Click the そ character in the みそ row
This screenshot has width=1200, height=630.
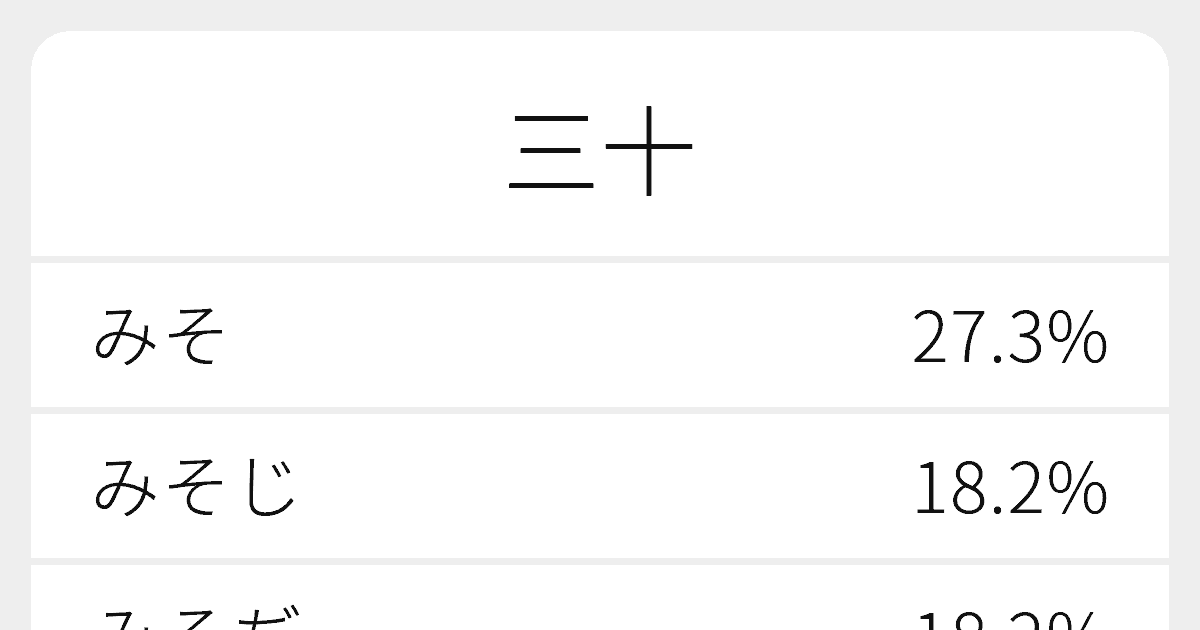click(193, 337)
